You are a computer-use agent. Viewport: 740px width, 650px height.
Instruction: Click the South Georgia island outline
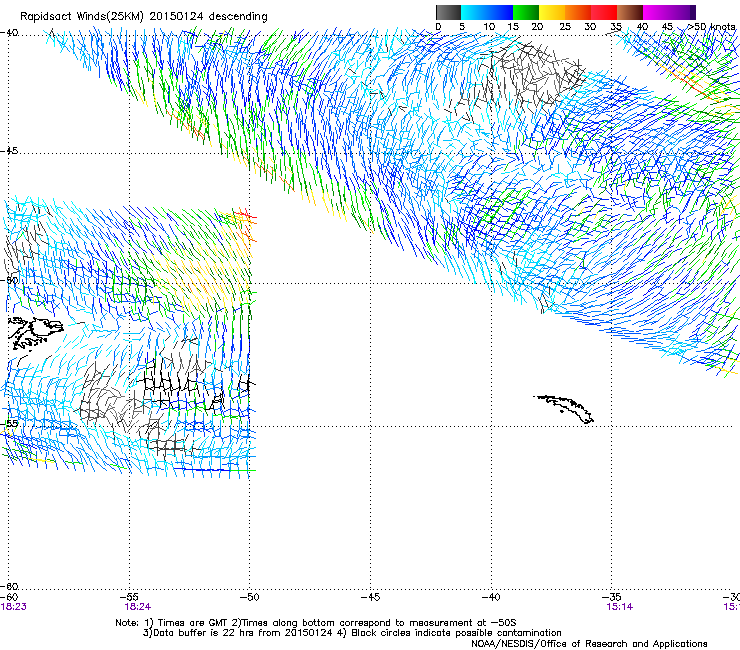coord(564,409)
